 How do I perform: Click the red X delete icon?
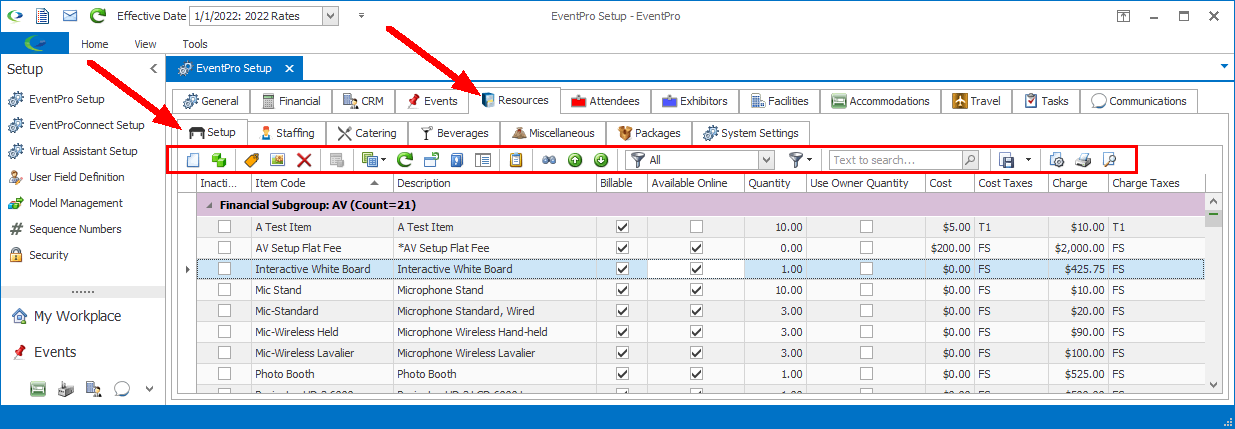304,160
